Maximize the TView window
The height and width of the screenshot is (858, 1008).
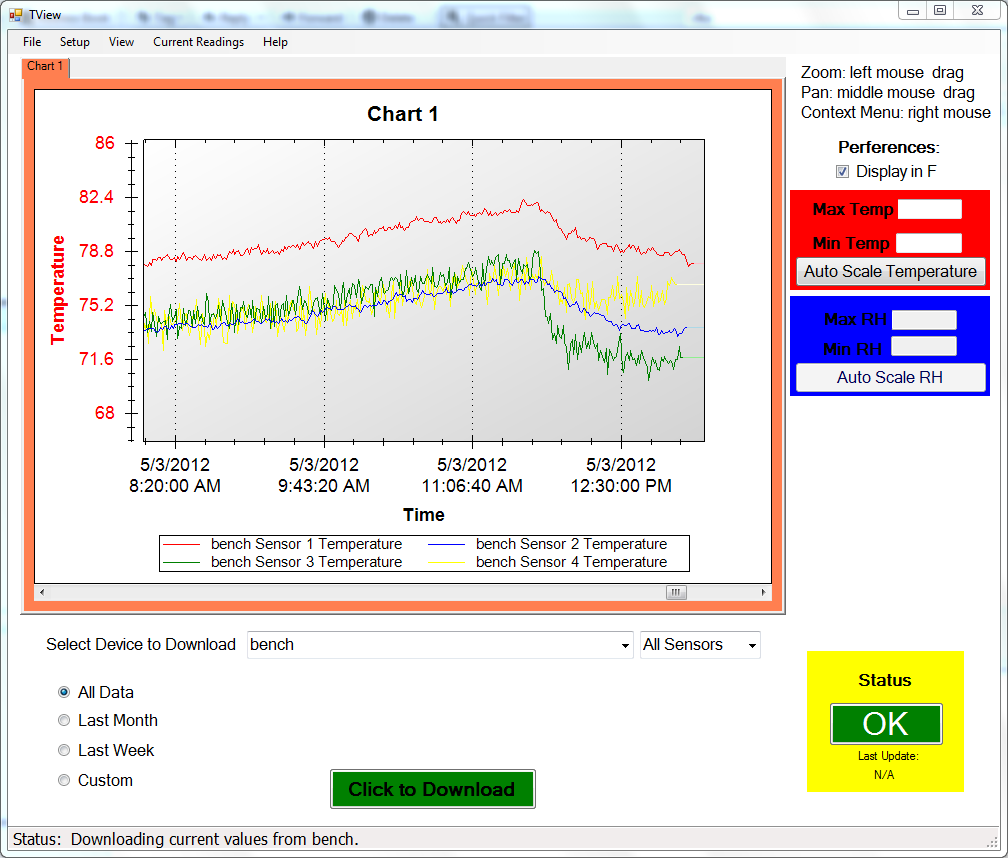pyautogui.click(x=940, y=11)
